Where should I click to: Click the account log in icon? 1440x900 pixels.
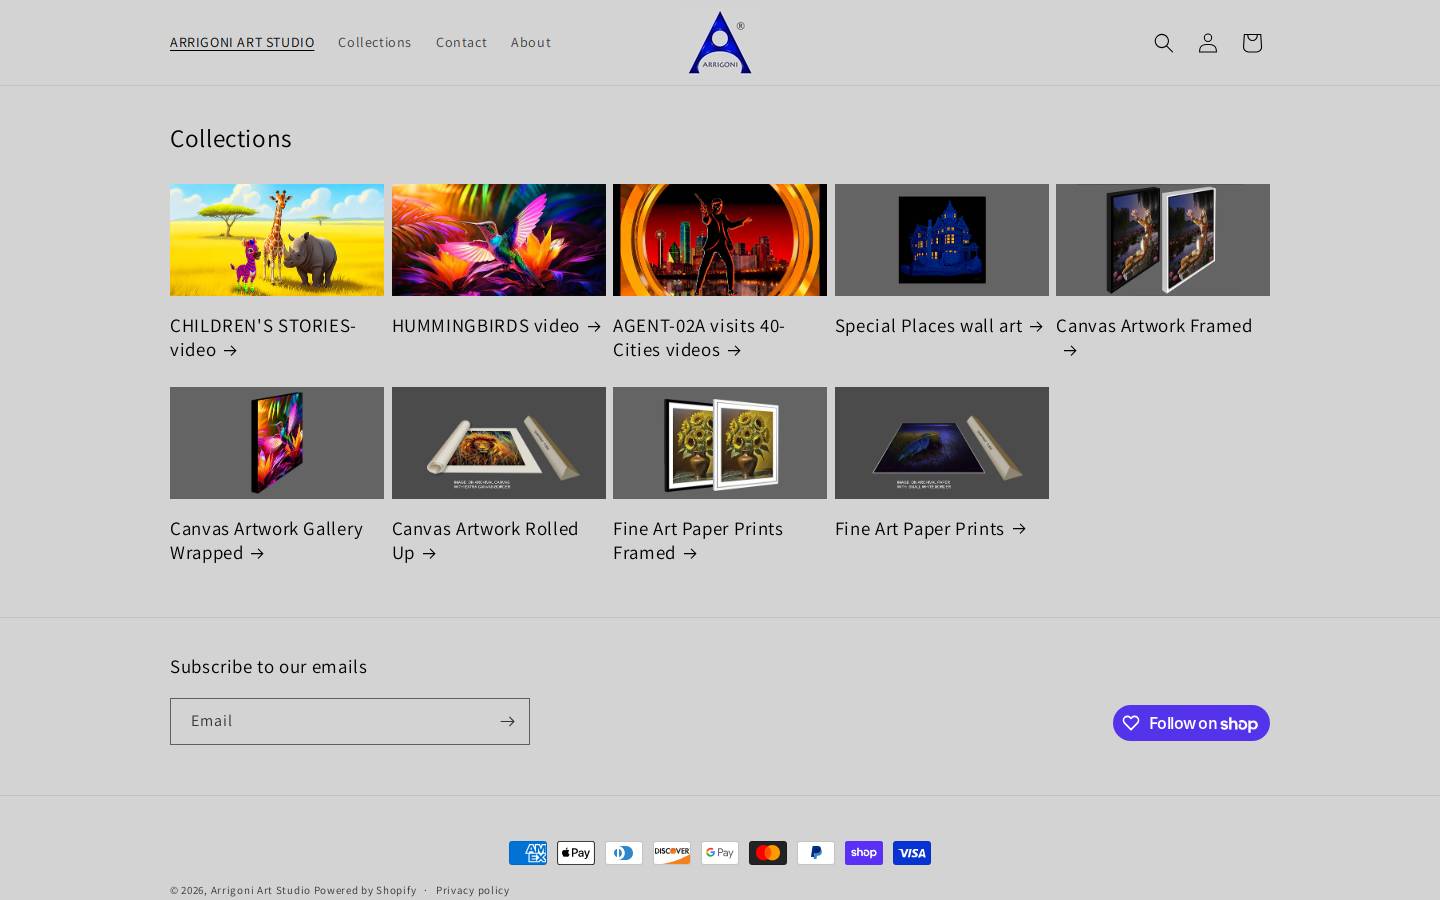[x=1207, y=42]
